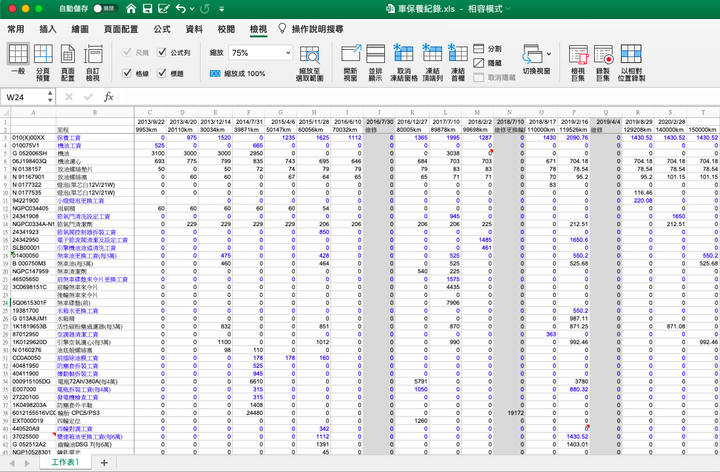
Task: Select column J header
Action: click(379, 112)
